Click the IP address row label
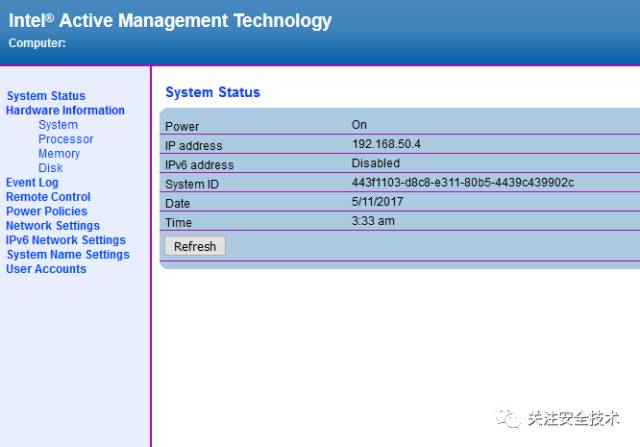This screenshot has width=640, height=447. 193,146
